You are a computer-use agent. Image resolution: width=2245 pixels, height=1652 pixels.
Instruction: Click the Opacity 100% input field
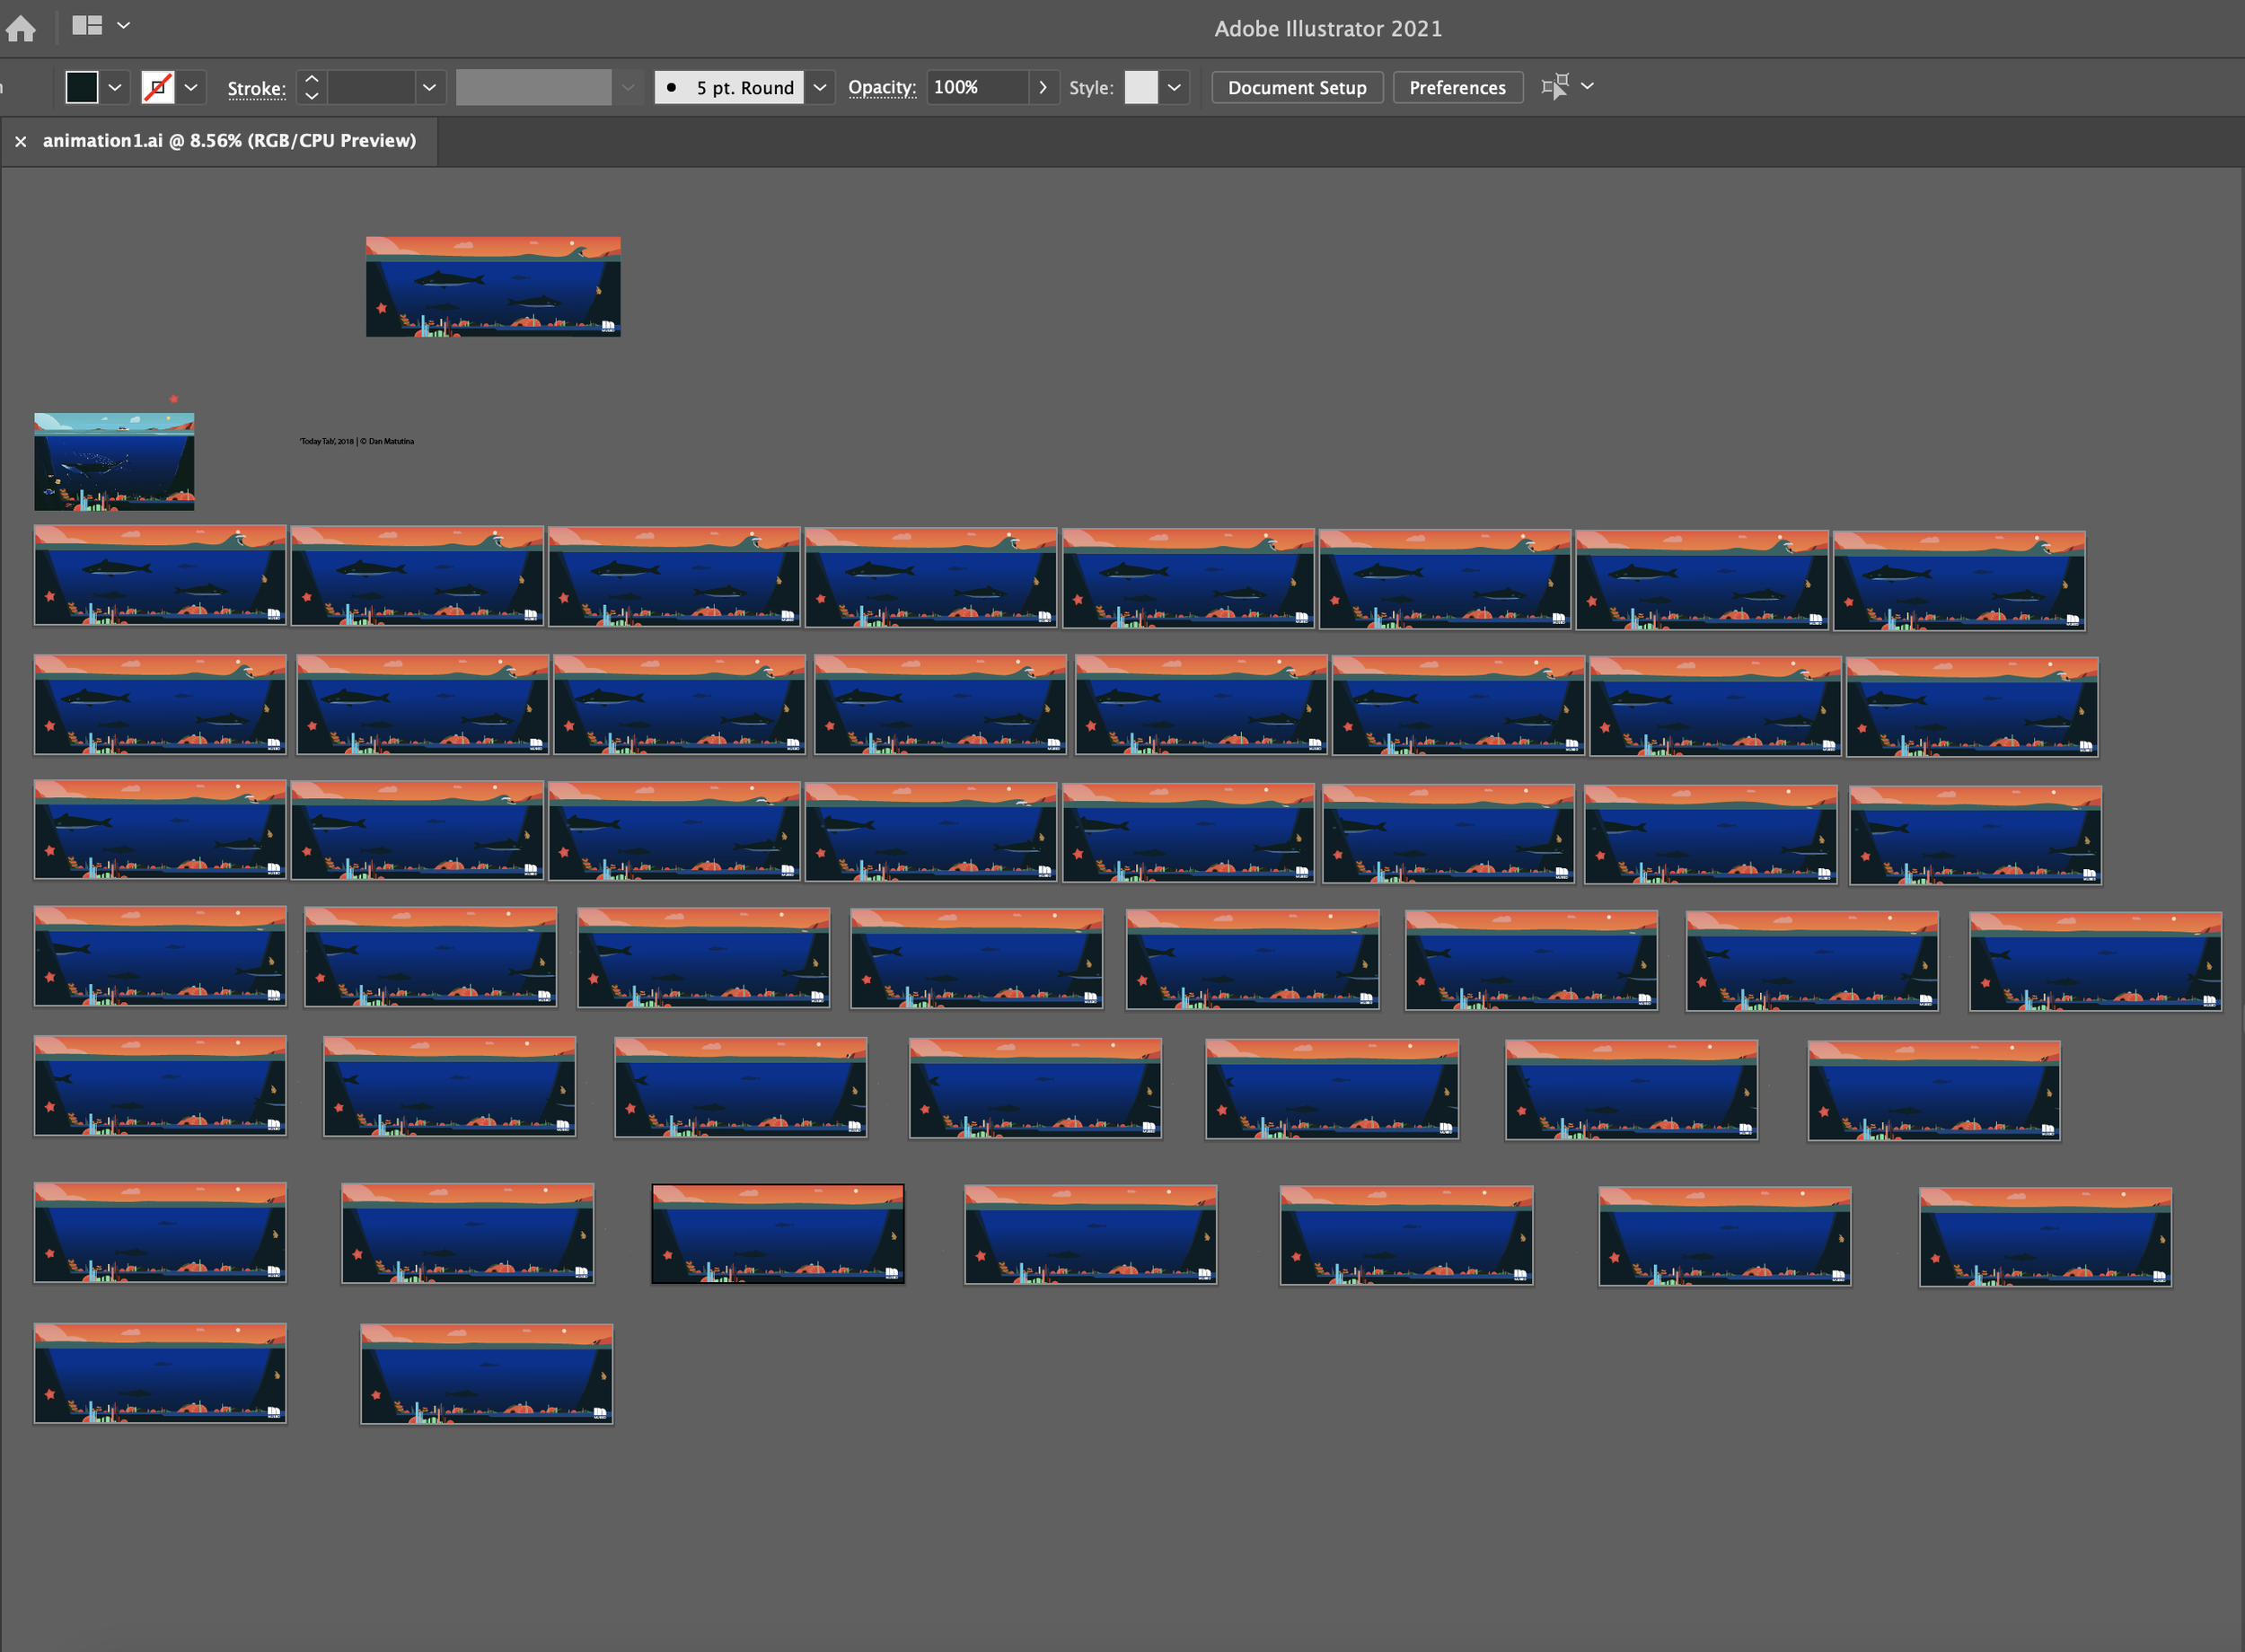pyautogui.click(x=975, y=88)
